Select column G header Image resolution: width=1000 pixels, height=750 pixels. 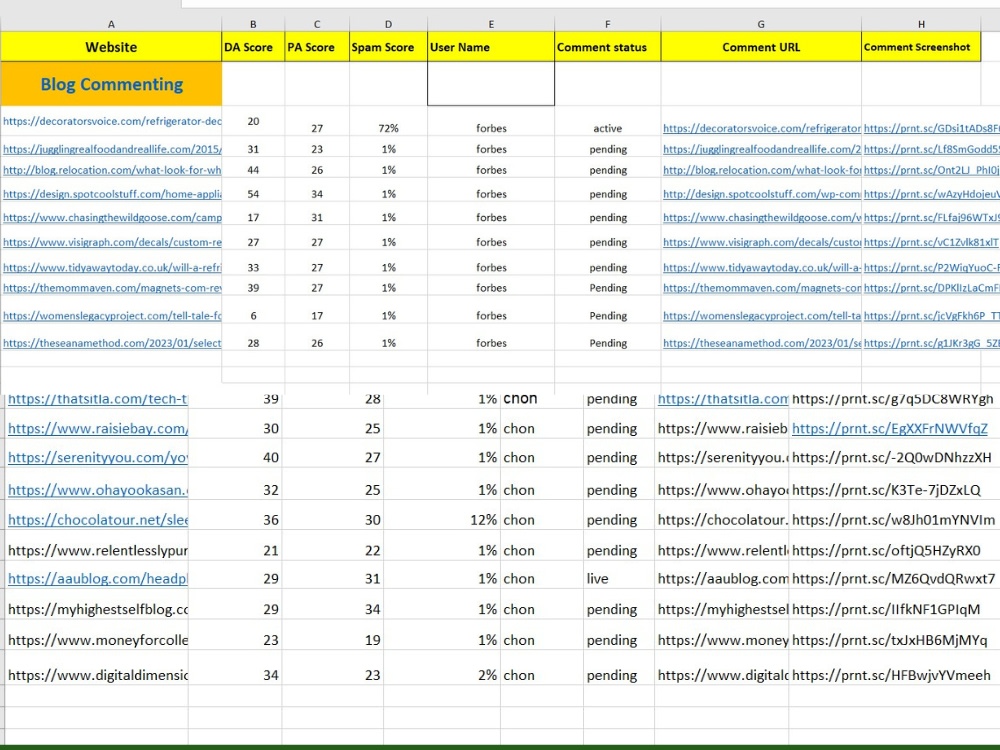761,24
